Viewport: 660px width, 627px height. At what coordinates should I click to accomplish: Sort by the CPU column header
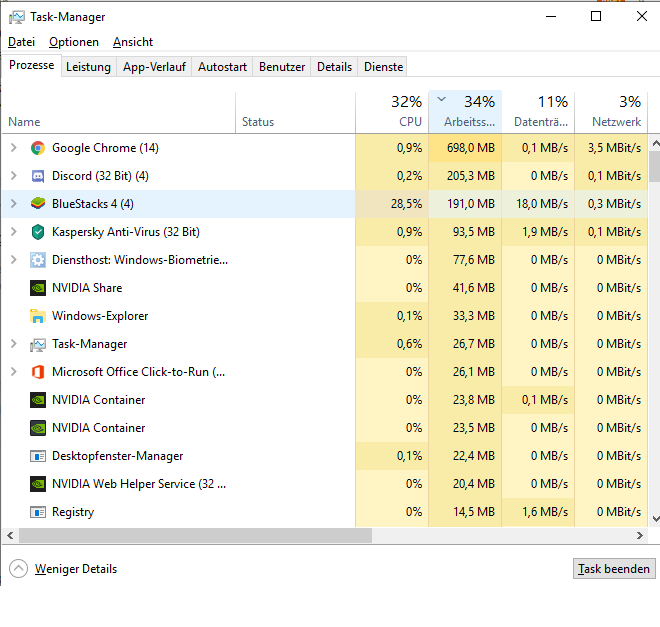pyautogui.click(x=392, y=112)
